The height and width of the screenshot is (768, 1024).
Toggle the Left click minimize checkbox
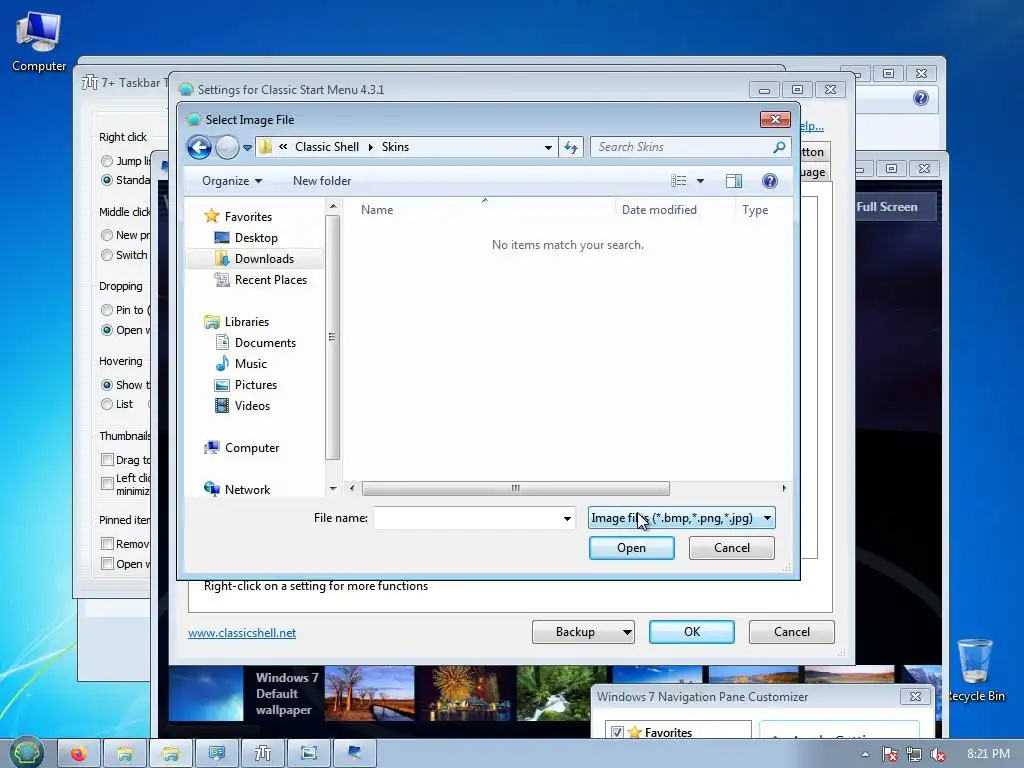[x=108, y=483]
